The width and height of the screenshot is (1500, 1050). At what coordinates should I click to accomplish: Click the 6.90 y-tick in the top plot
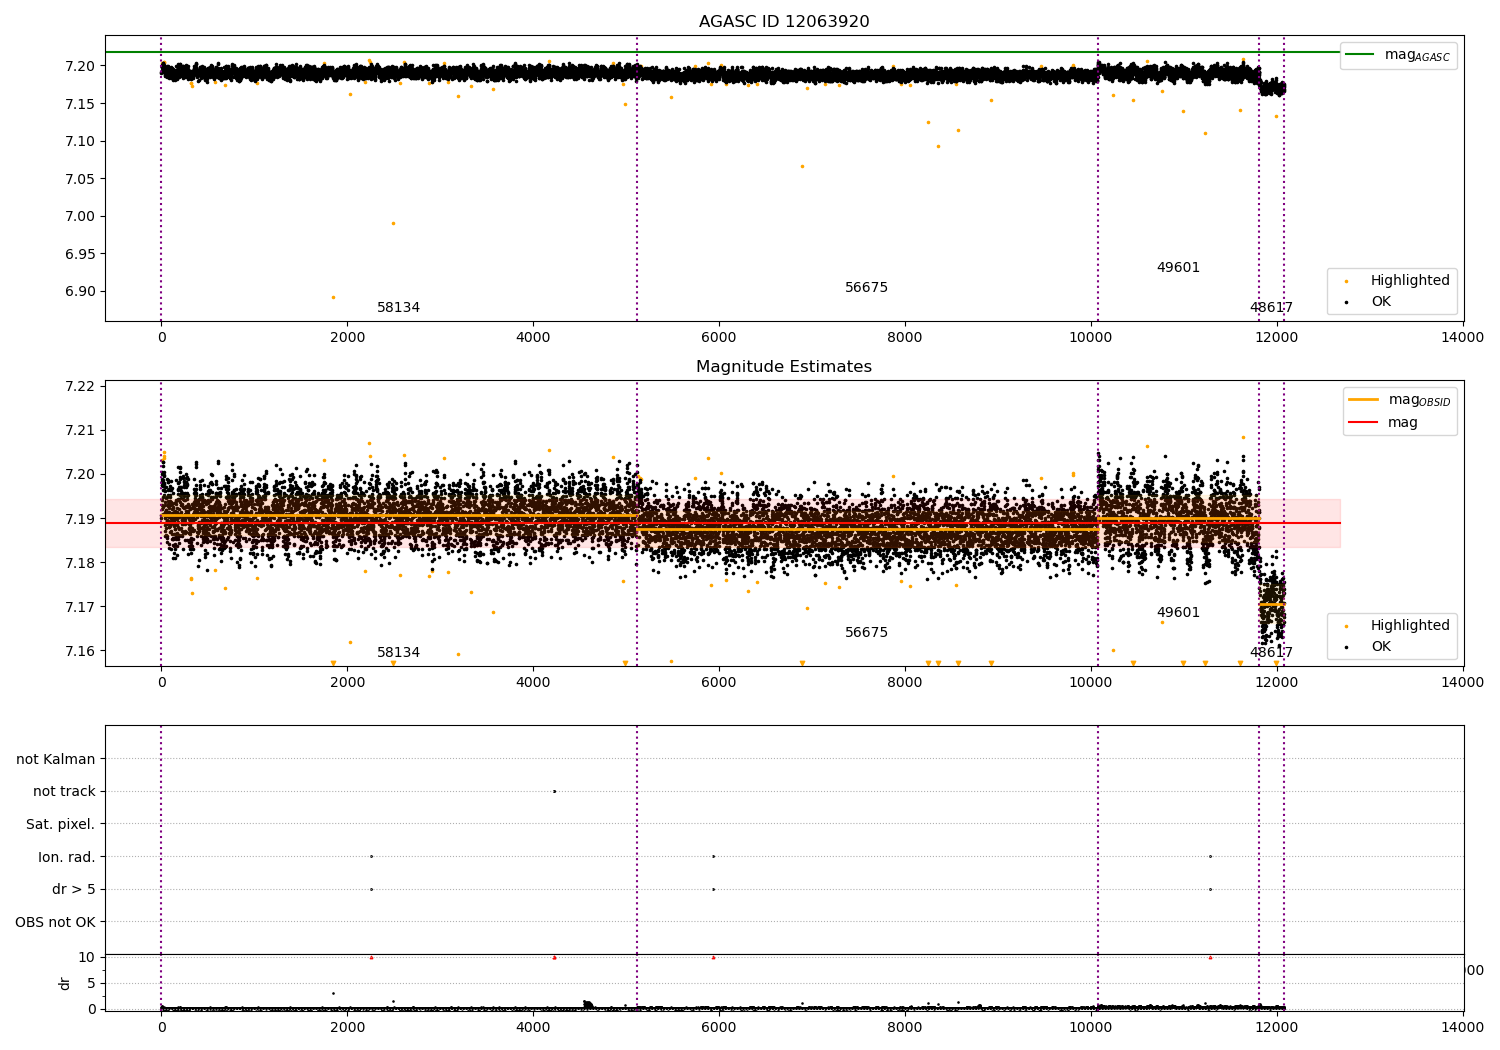click(x=80, y=291)
